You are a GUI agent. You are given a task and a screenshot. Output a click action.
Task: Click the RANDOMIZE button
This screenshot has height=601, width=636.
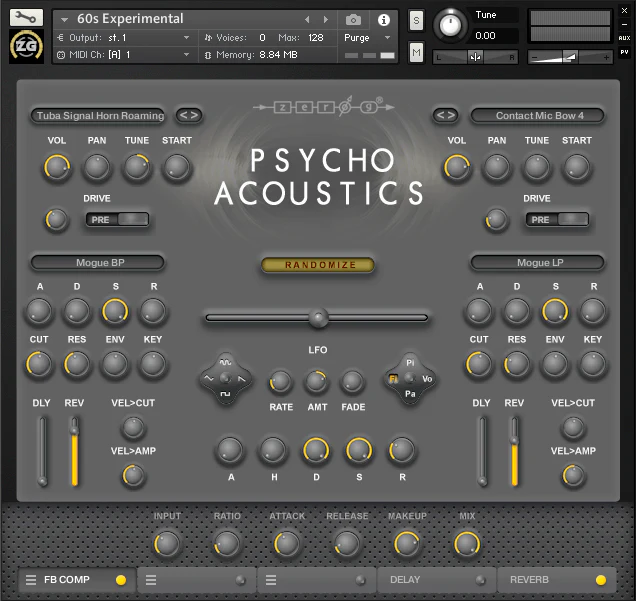tap(318, 265)
